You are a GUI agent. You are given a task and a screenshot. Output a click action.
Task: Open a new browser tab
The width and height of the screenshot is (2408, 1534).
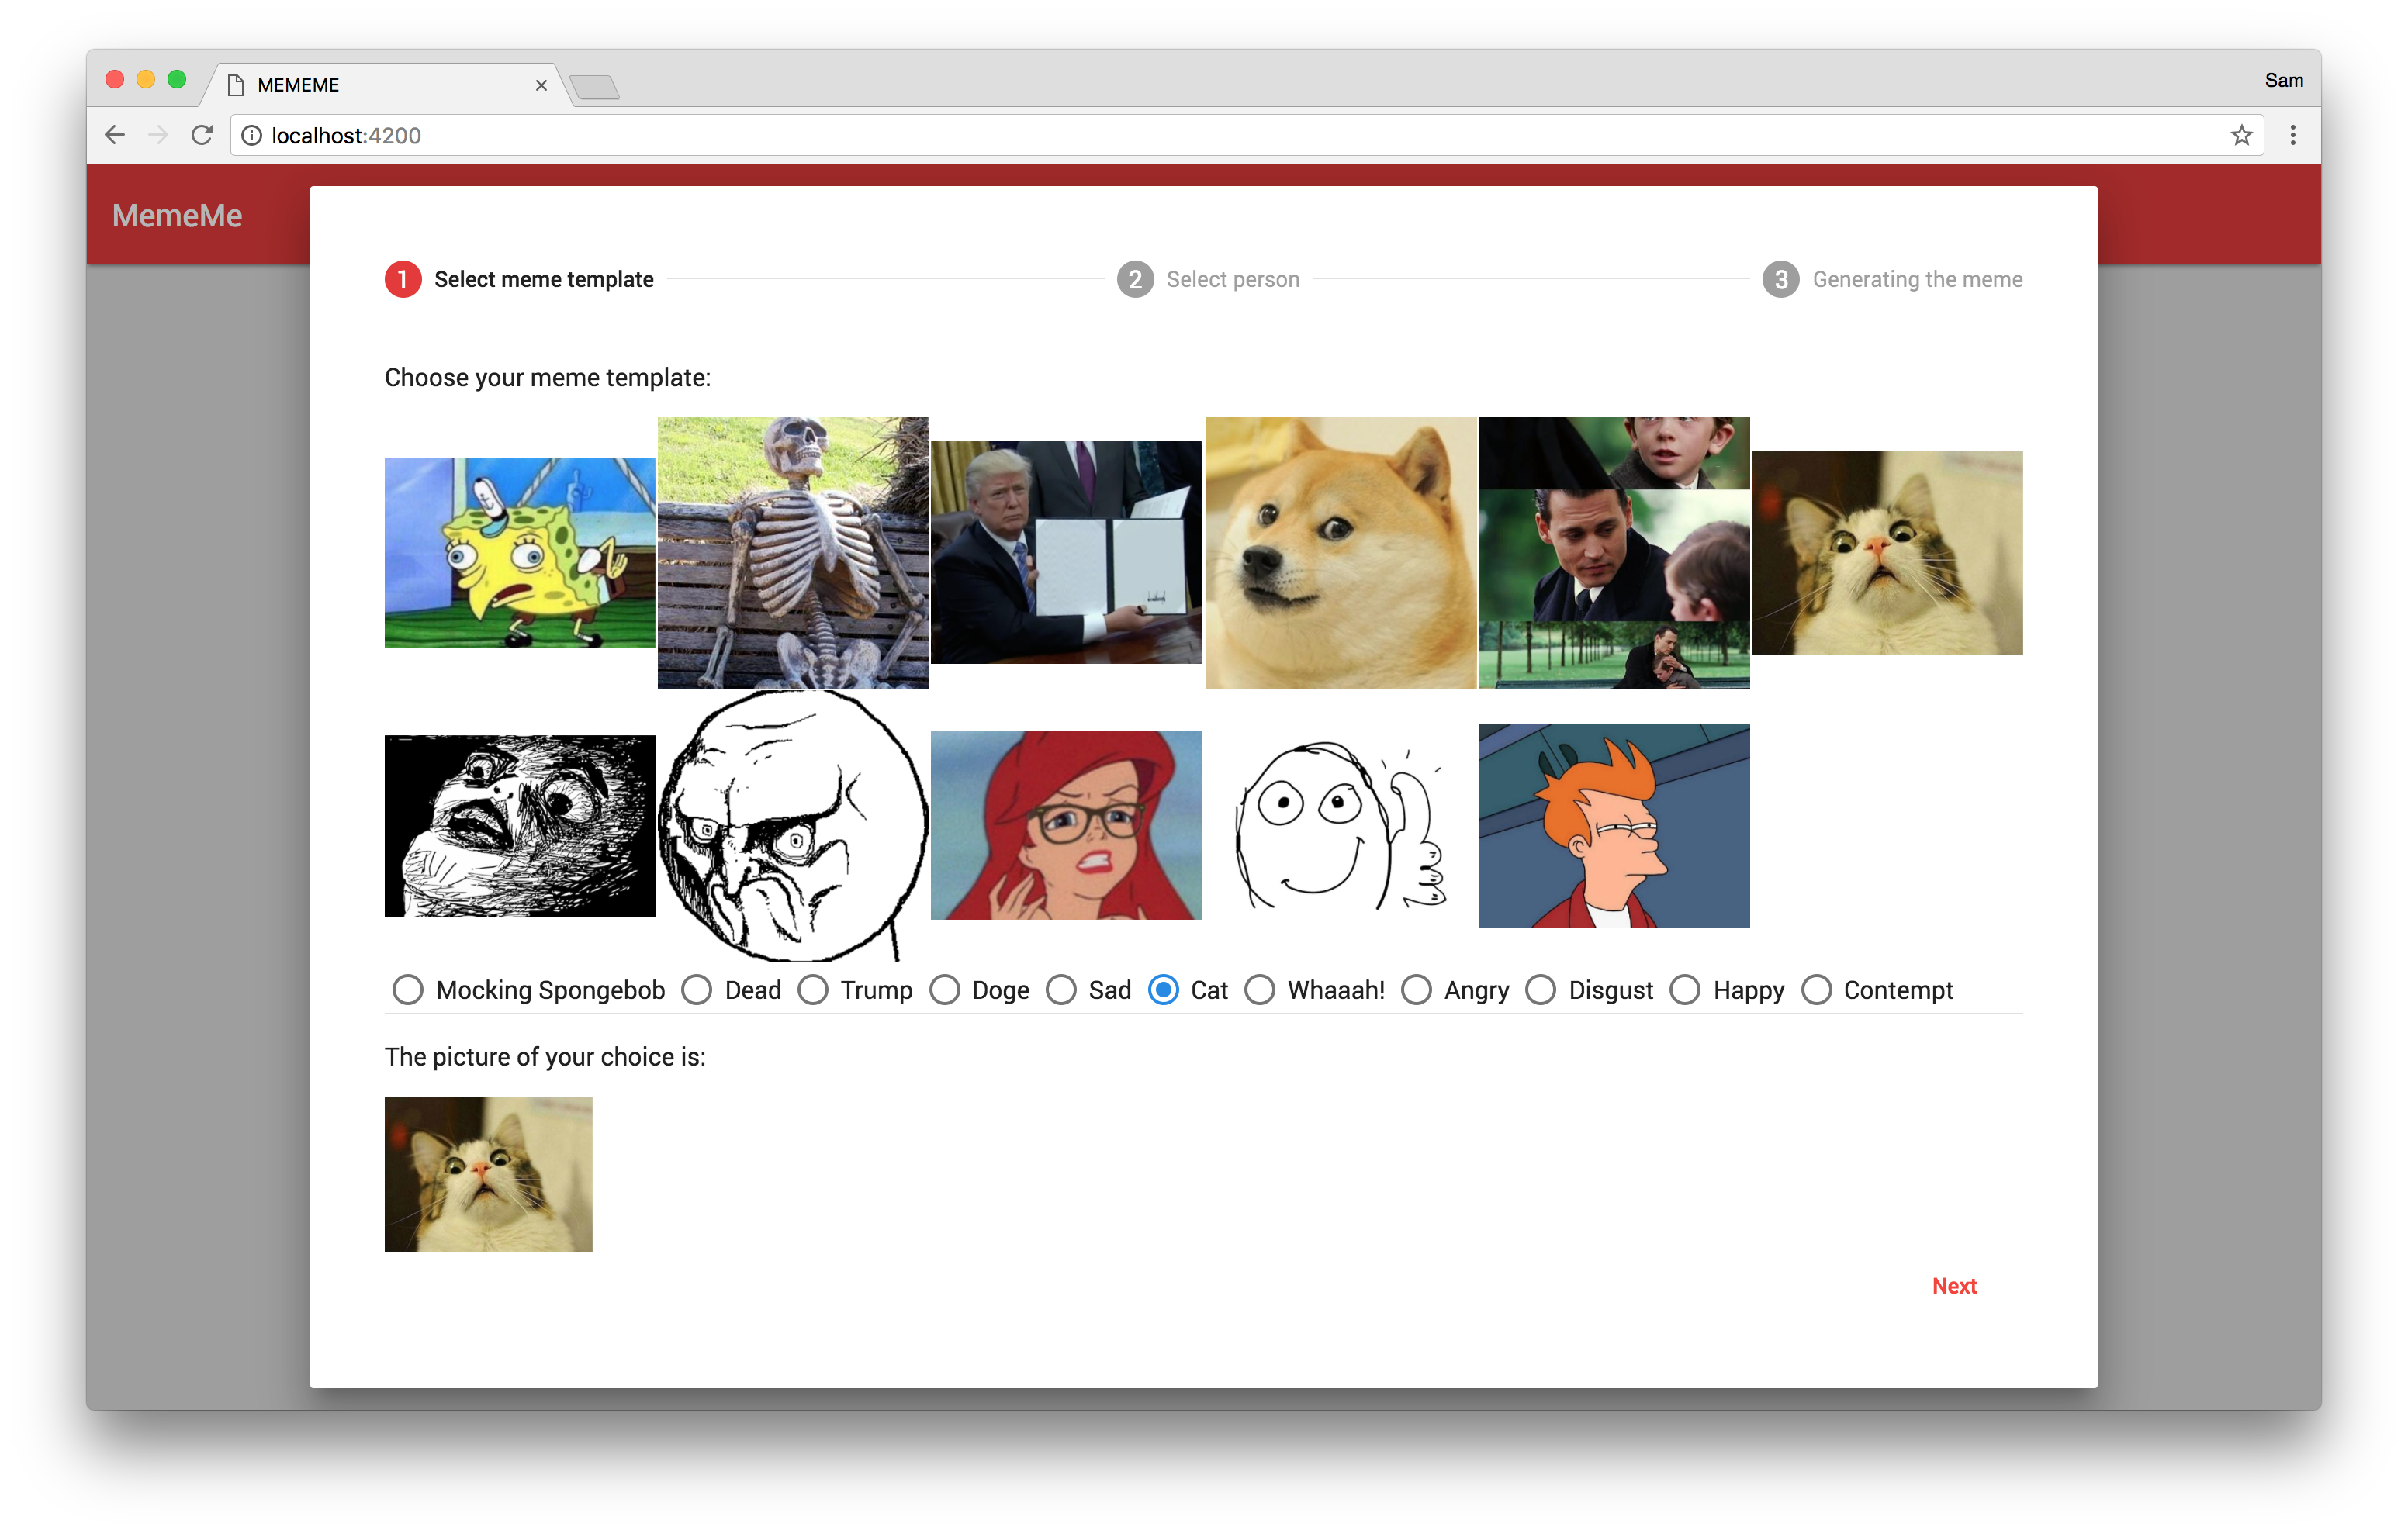click(596, 88)
